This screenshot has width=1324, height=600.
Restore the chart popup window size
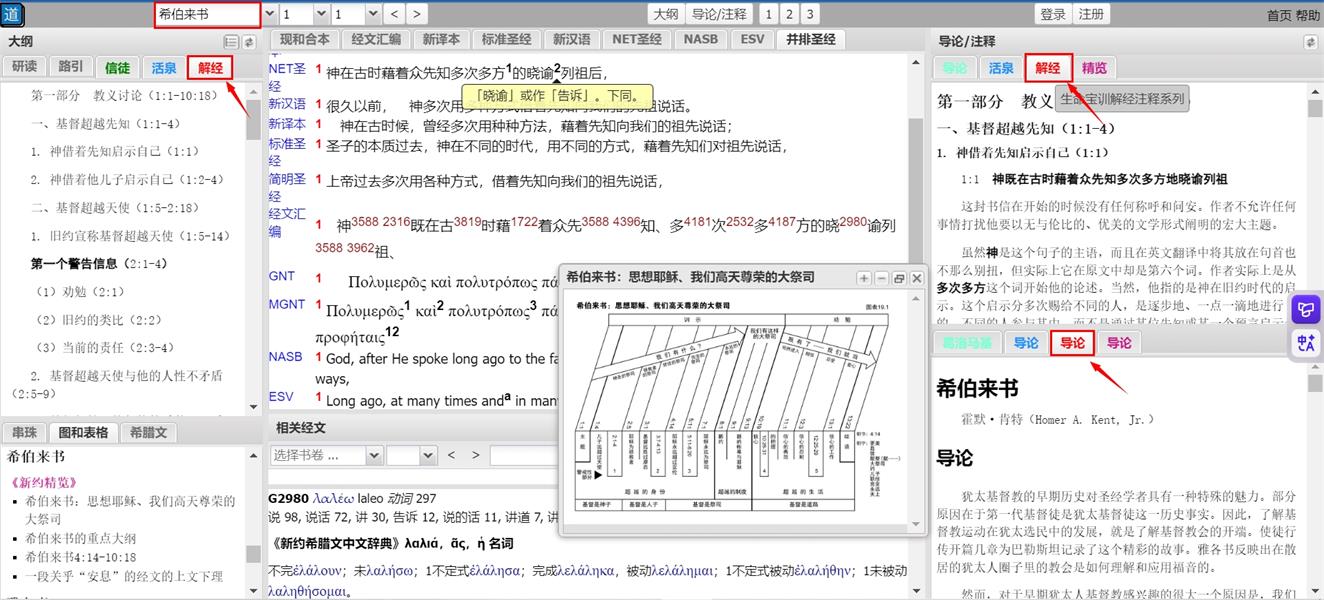pyautogui.click(x=898, y=278)
